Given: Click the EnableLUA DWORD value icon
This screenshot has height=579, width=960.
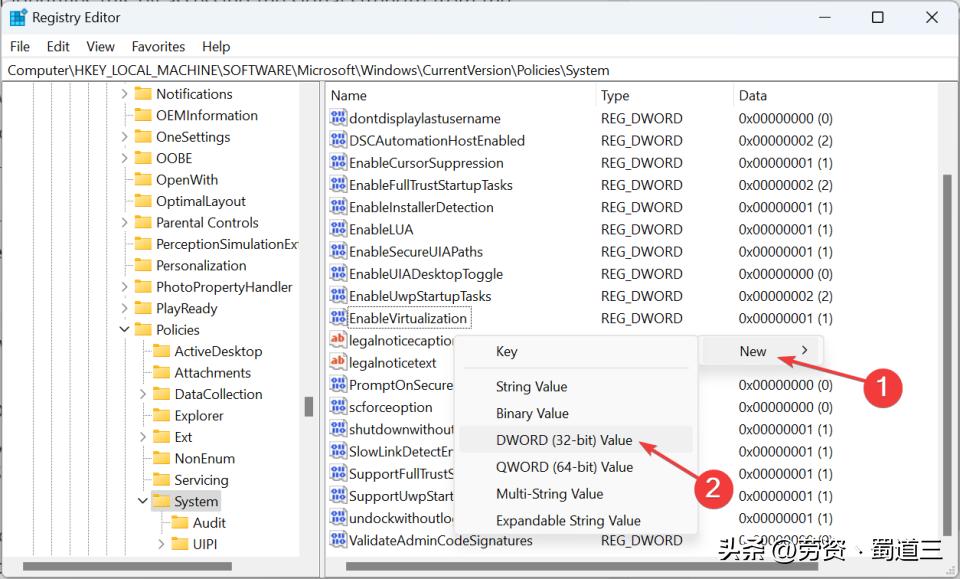Looking at the screenshot, I should tap(339, 229).
